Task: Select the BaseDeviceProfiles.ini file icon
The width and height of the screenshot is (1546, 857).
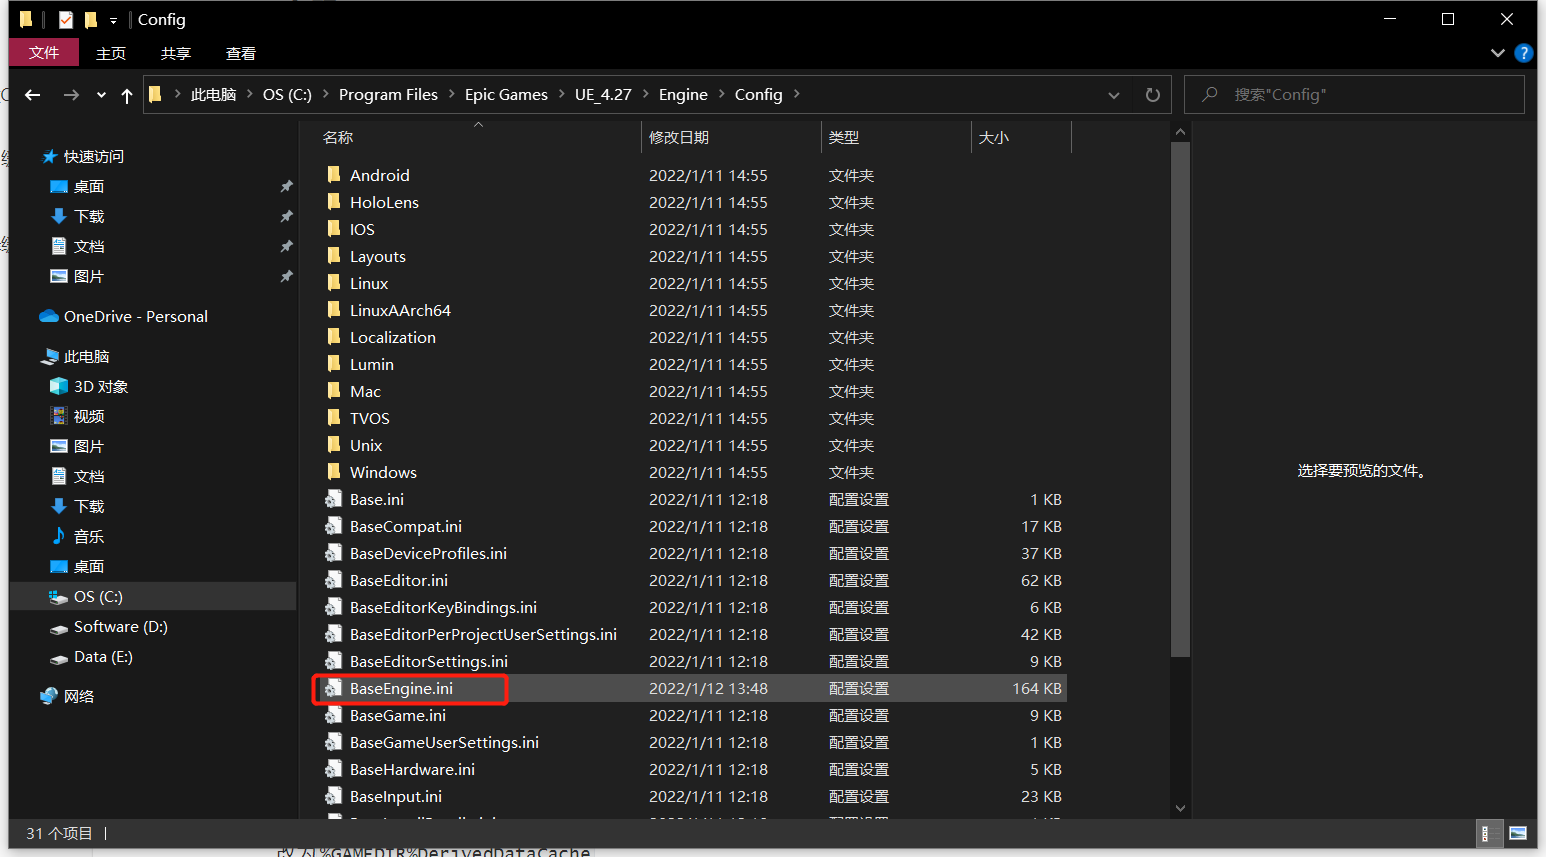Action: coord(334,552)
